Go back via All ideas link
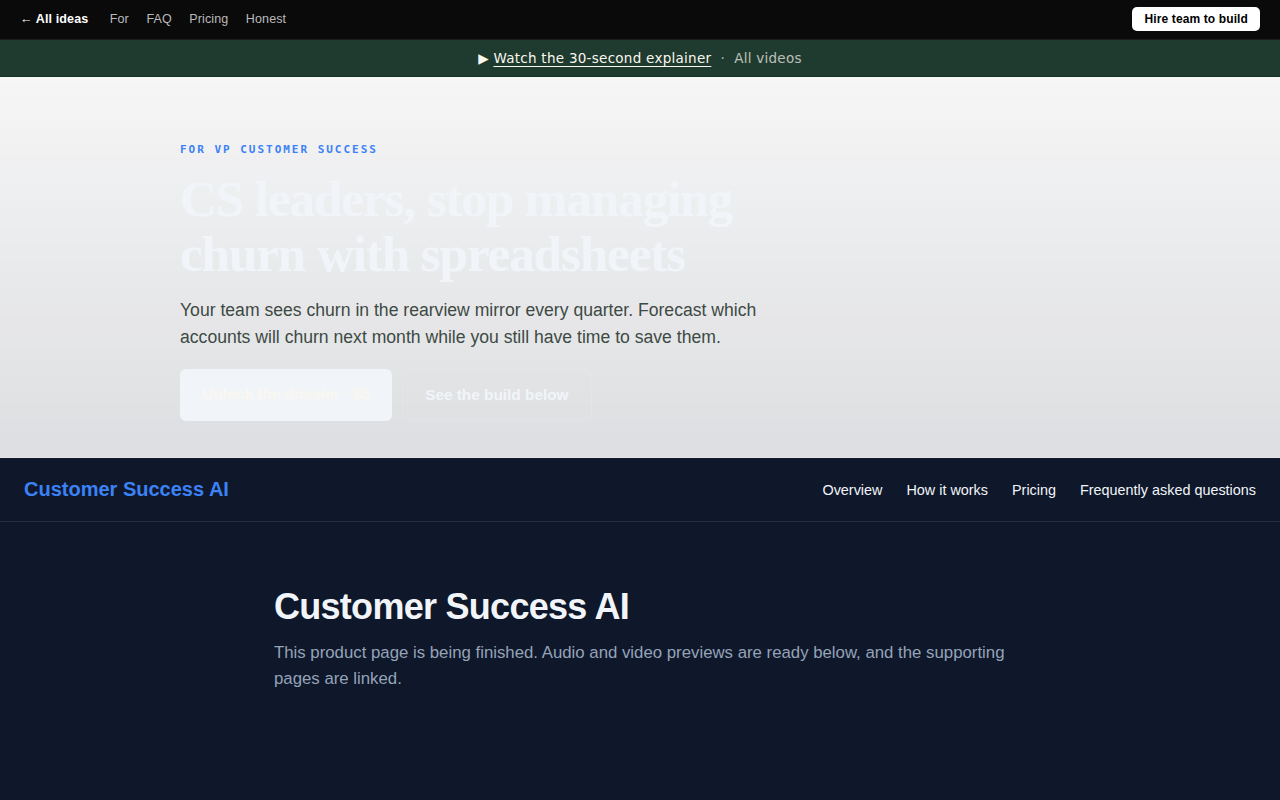 point(54,19)
